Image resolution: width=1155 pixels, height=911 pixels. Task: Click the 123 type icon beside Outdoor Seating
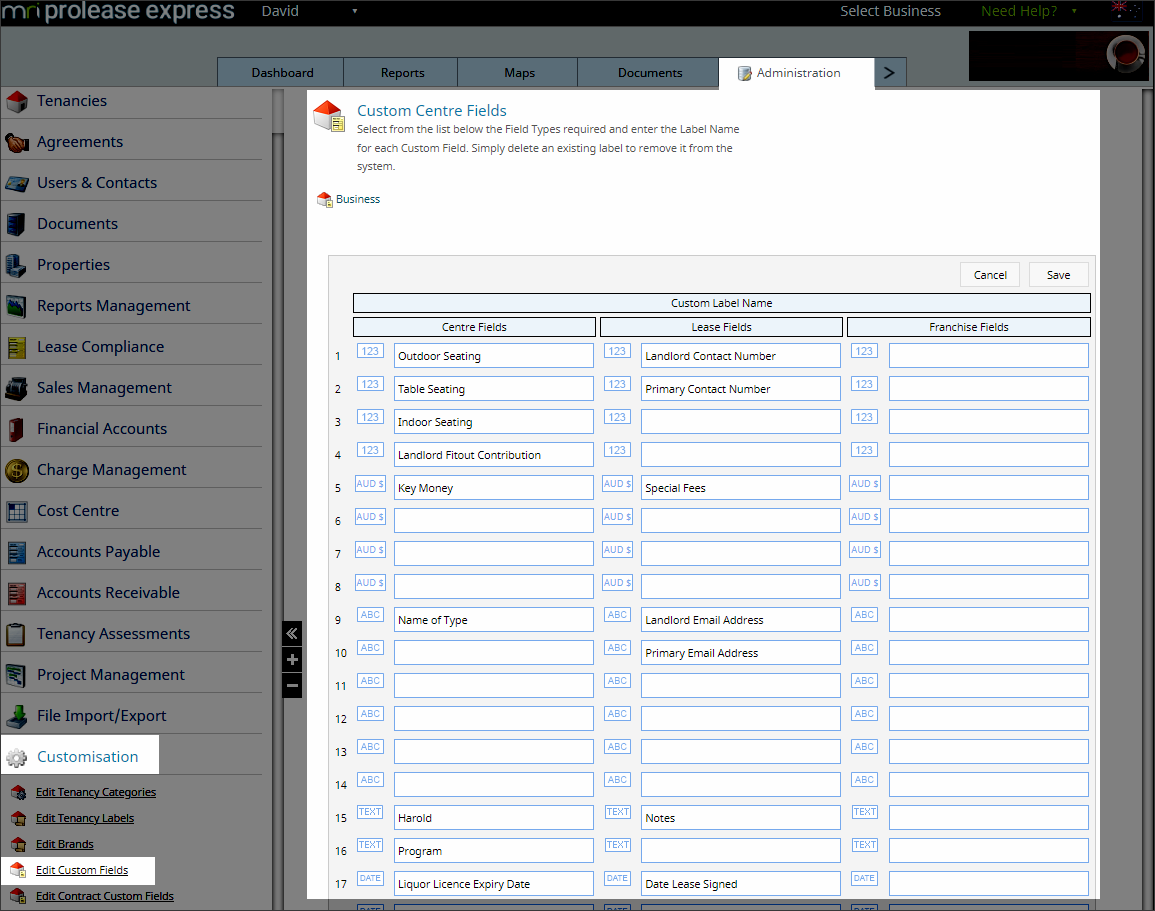pyautogui.click(x=370, y=351)
